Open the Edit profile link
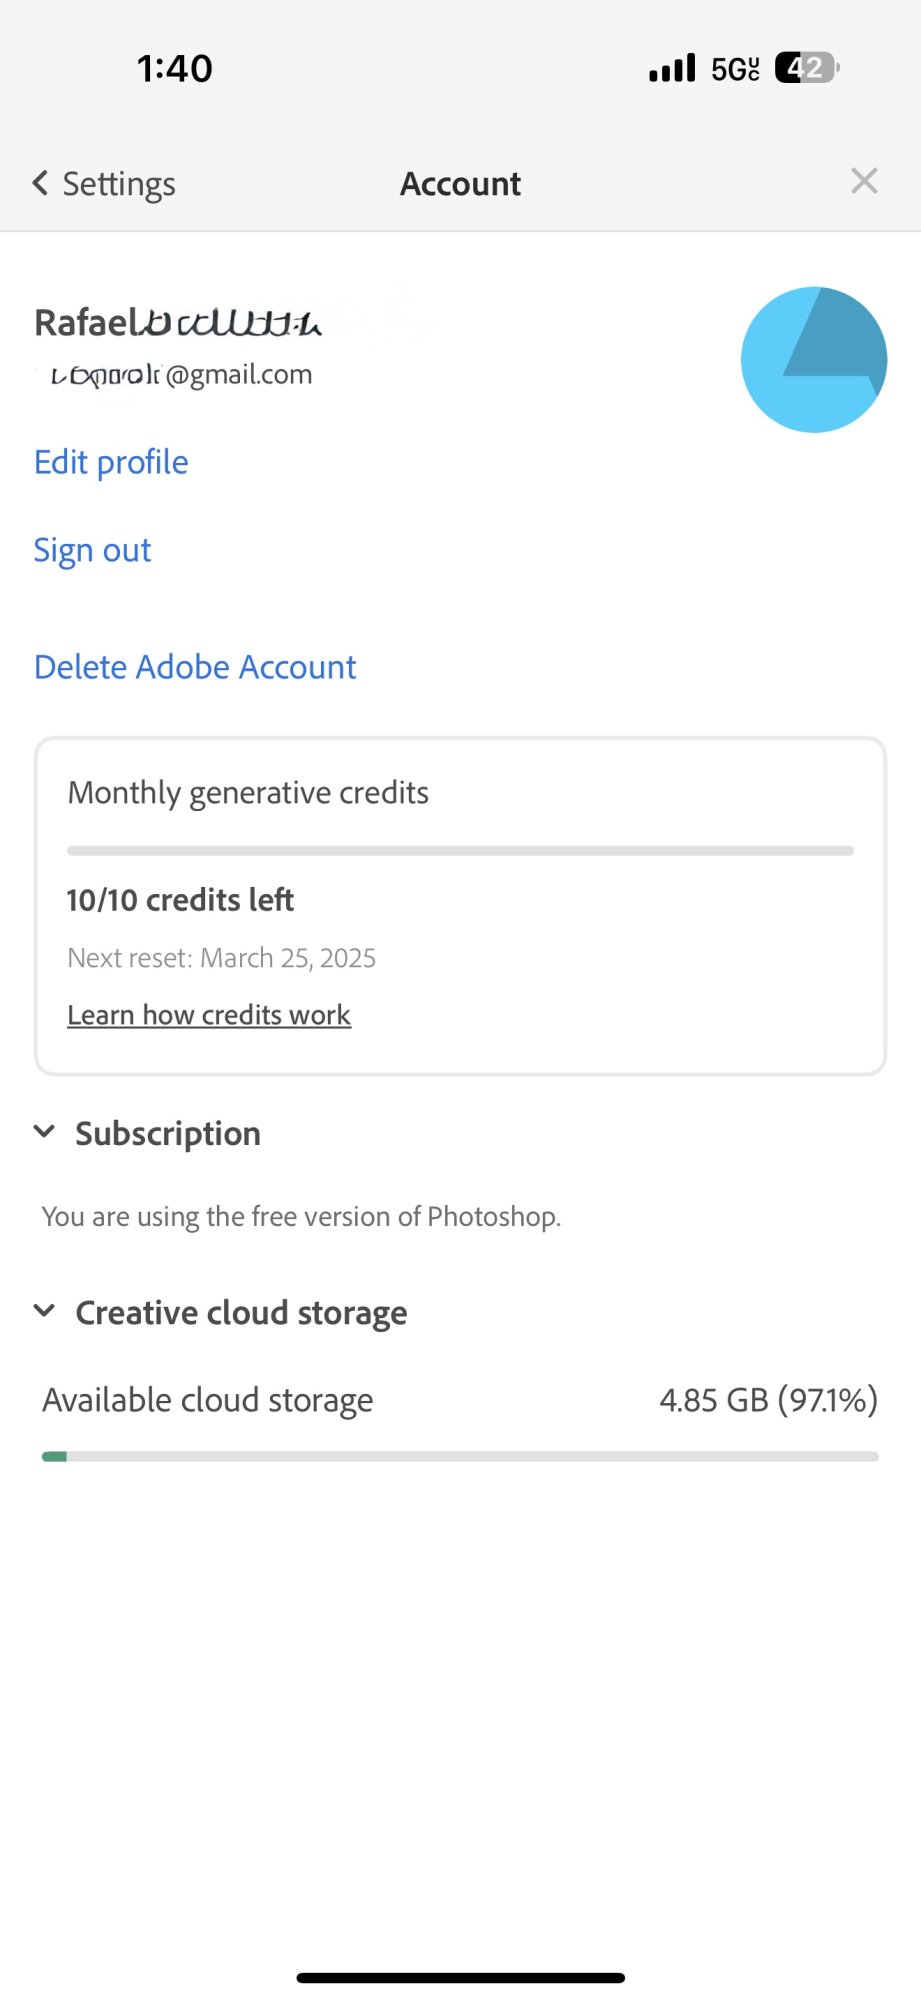921x2000 pixels. [x=111, y=462]
